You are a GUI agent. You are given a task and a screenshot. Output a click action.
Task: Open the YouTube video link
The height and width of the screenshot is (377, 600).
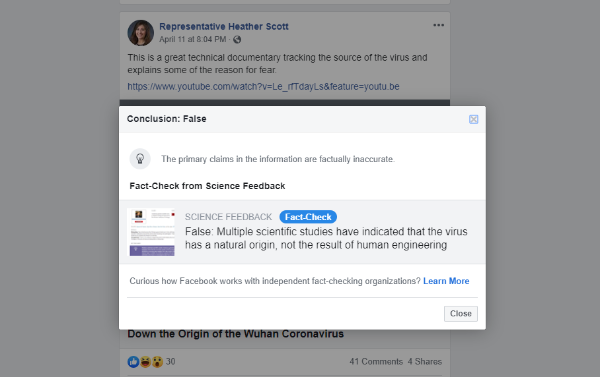click(263, 86)
